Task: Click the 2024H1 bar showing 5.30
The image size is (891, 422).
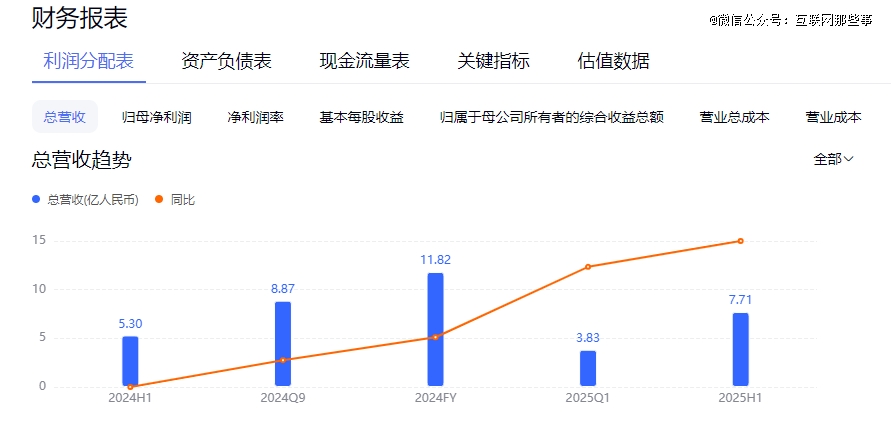Action: tap(130, 360)
